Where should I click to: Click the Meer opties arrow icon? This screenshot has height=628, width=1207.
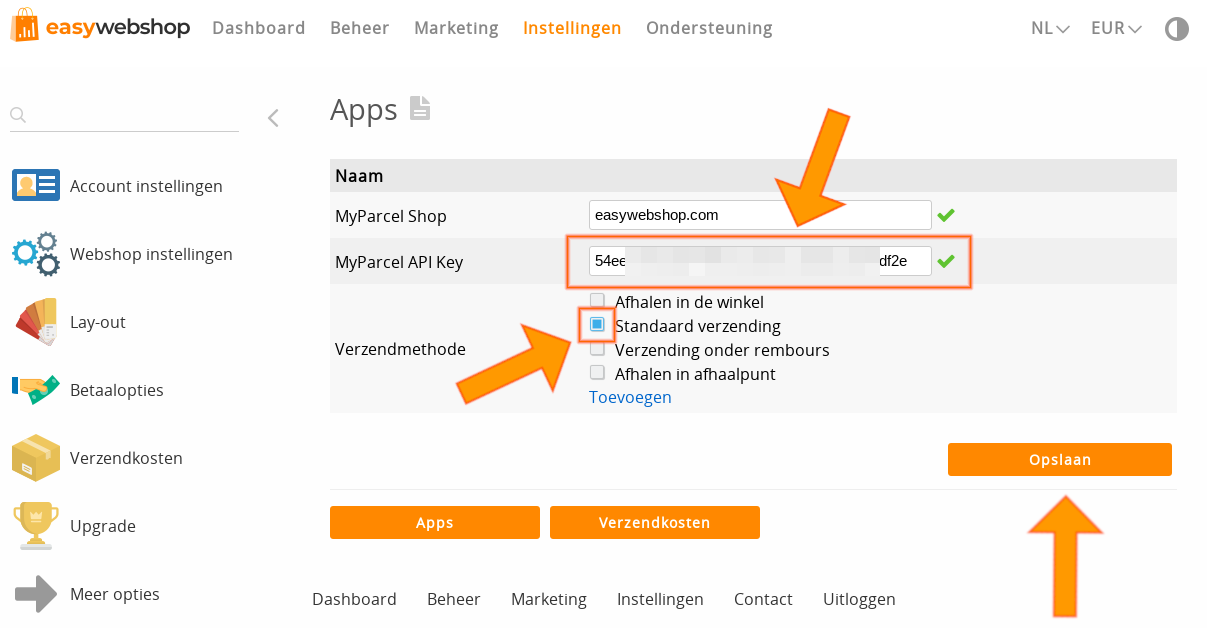(x=36, y=593)
